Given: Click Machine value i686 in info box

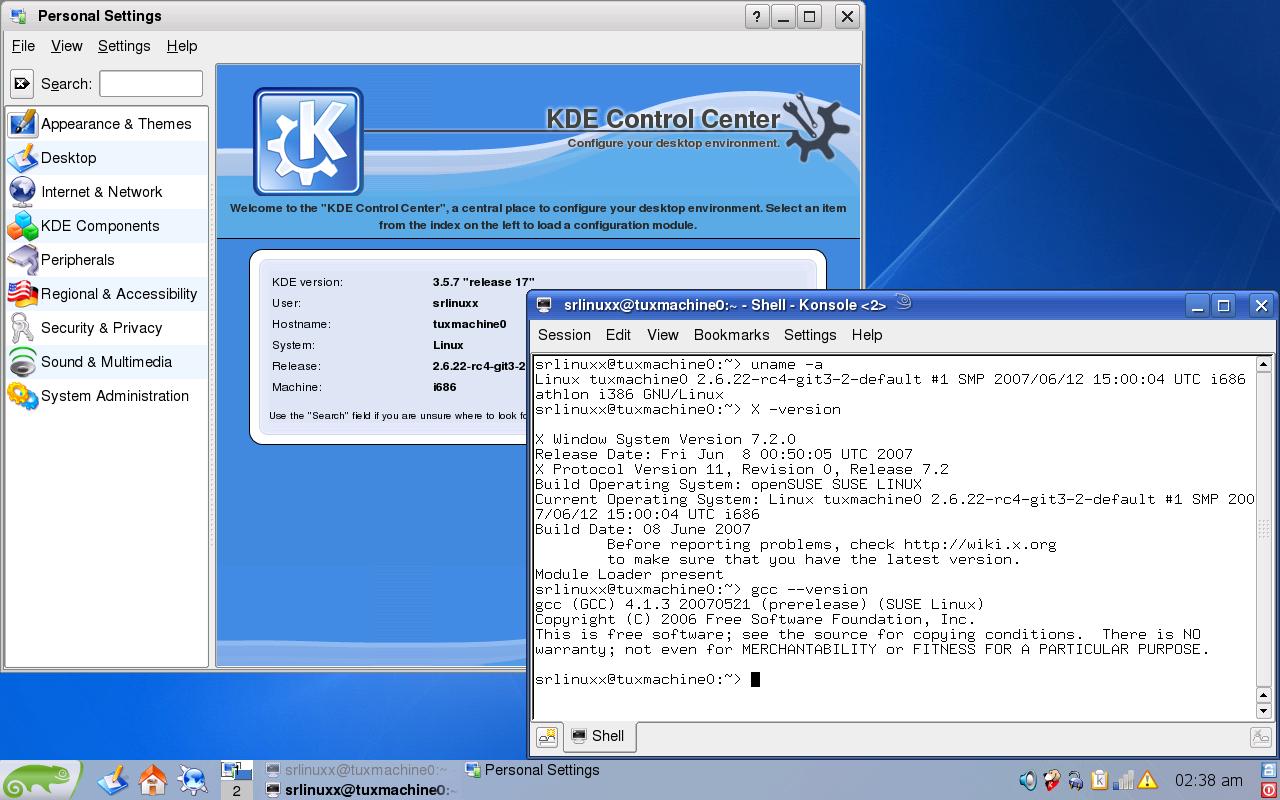Looking at the screenshot, I should tap(445, 387).
